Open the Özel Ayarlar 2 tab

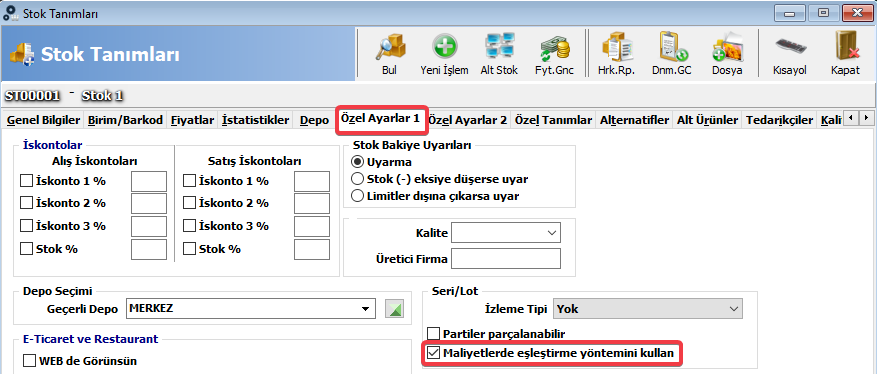coord(468,120)
